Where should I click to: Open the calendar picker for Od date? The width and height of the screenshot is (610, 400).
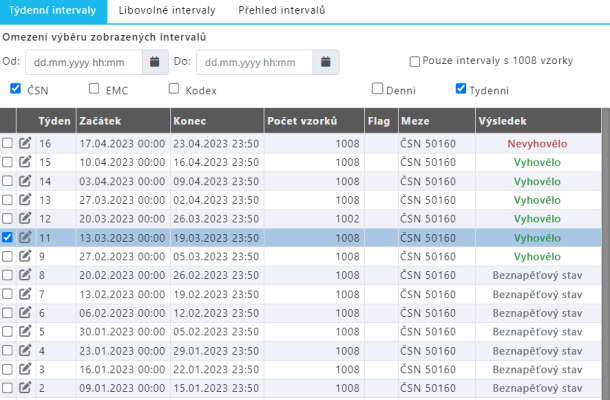(154, 62)
